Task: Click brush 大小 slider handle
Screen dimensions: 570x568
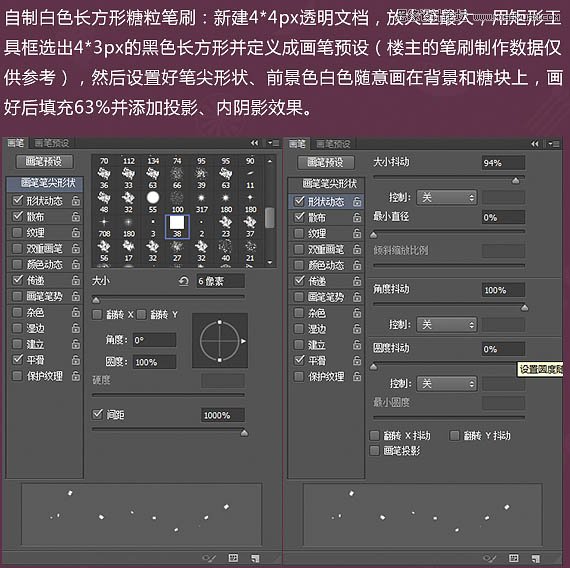Action: tap(96, 300)
